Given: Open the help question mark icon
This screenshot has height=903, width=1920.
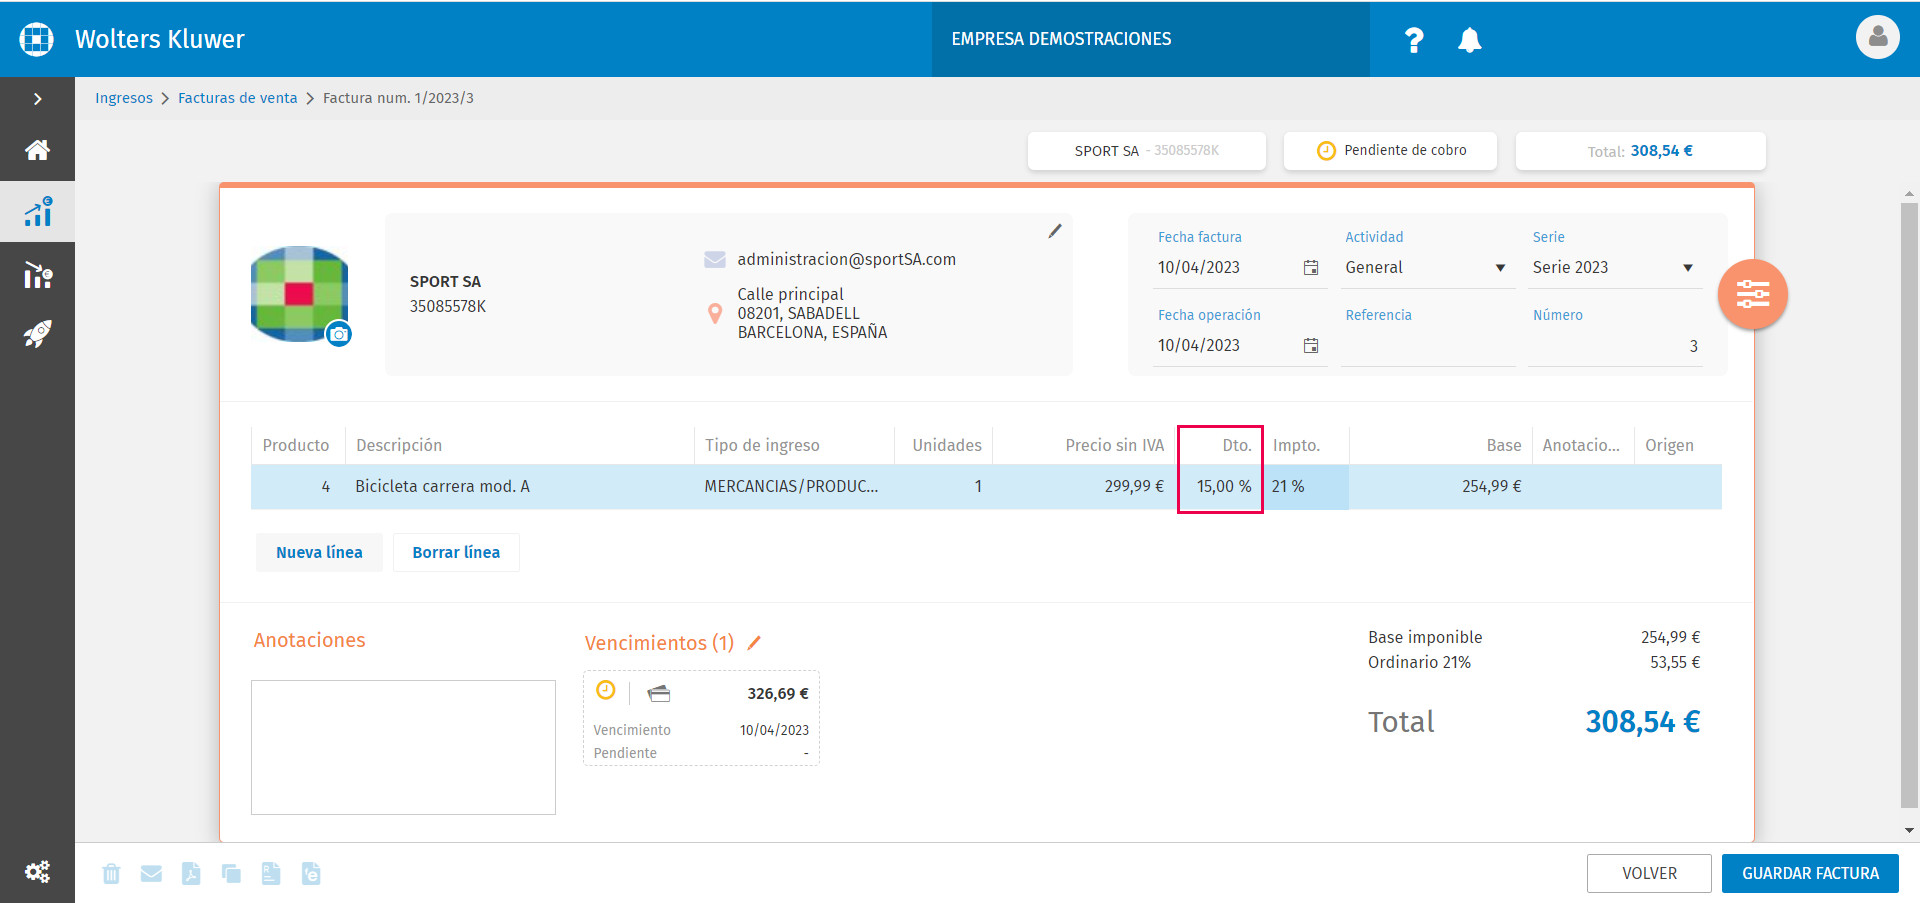Looking at the screenshot, I should point(1413,40).
